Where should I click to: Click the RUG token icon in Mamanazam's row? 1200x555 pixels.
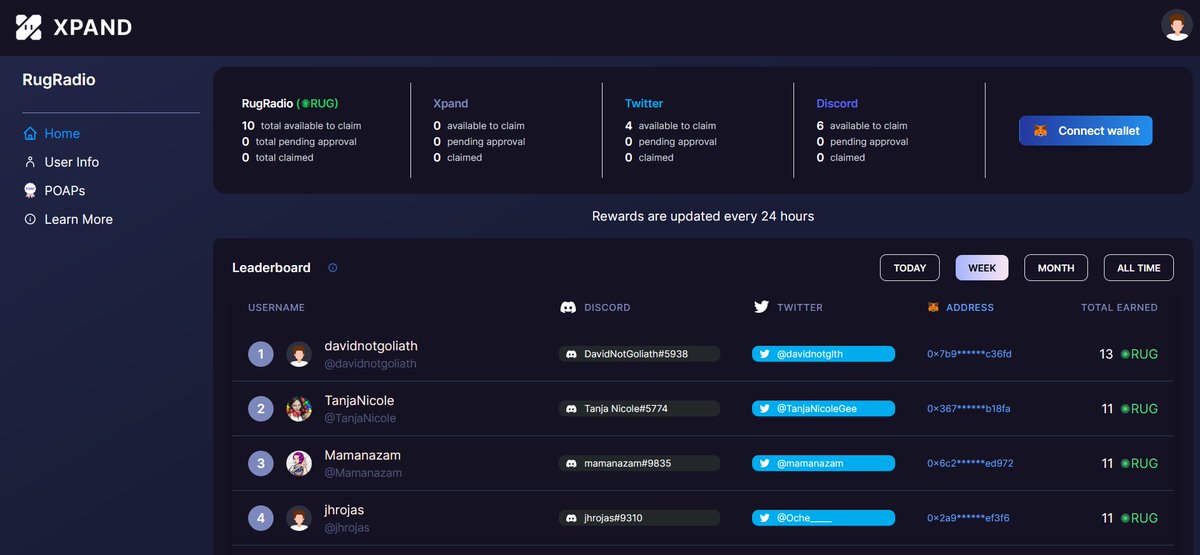click(1125, 463)
